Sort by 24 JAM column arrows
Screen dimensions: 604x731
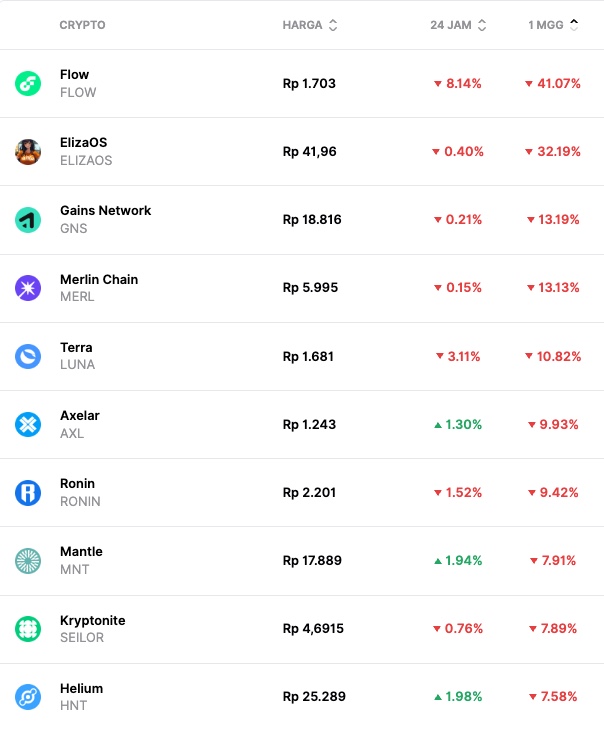[482, 25]
